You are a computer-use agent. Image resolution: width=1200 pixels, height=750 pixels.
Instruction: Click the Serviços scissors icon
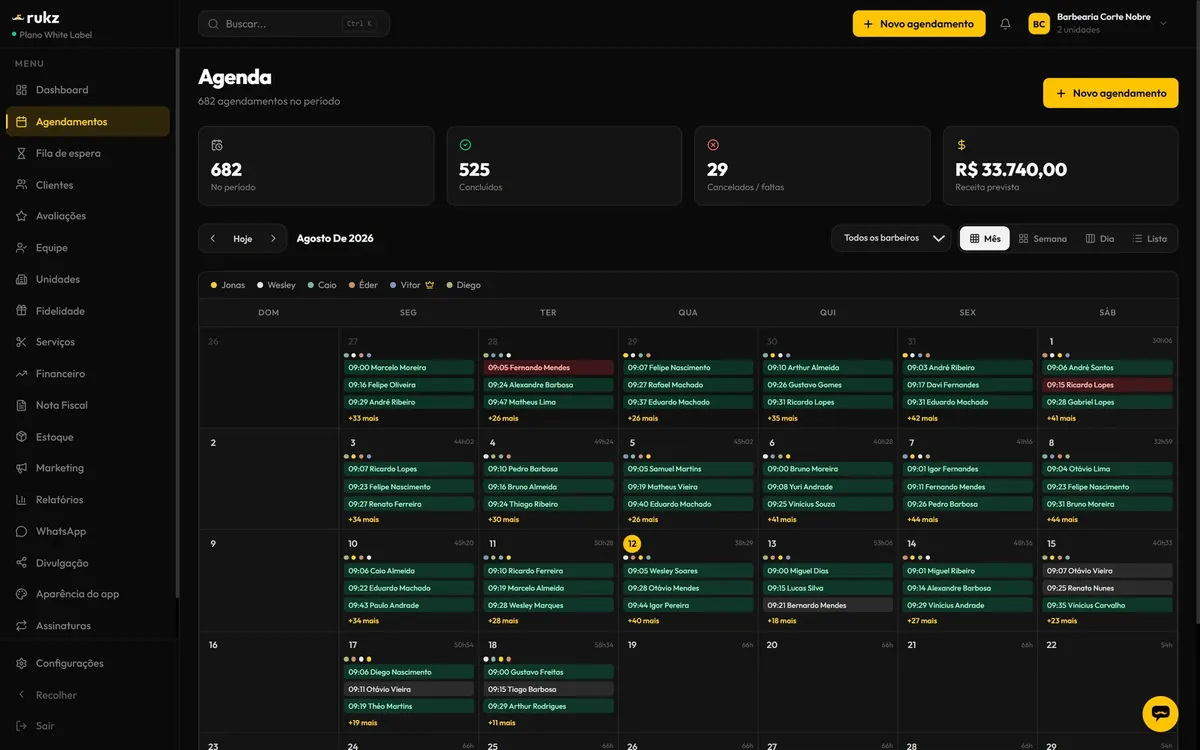tap(22, 342)
